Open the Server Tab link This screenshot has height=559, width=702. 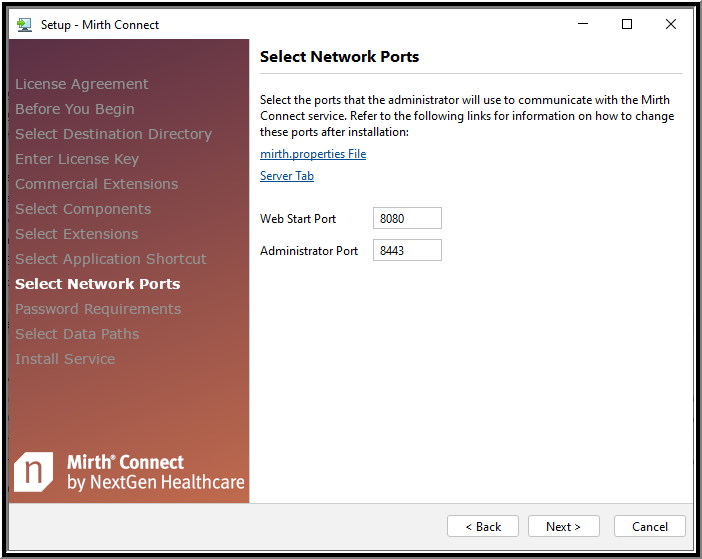coord(287,176)
